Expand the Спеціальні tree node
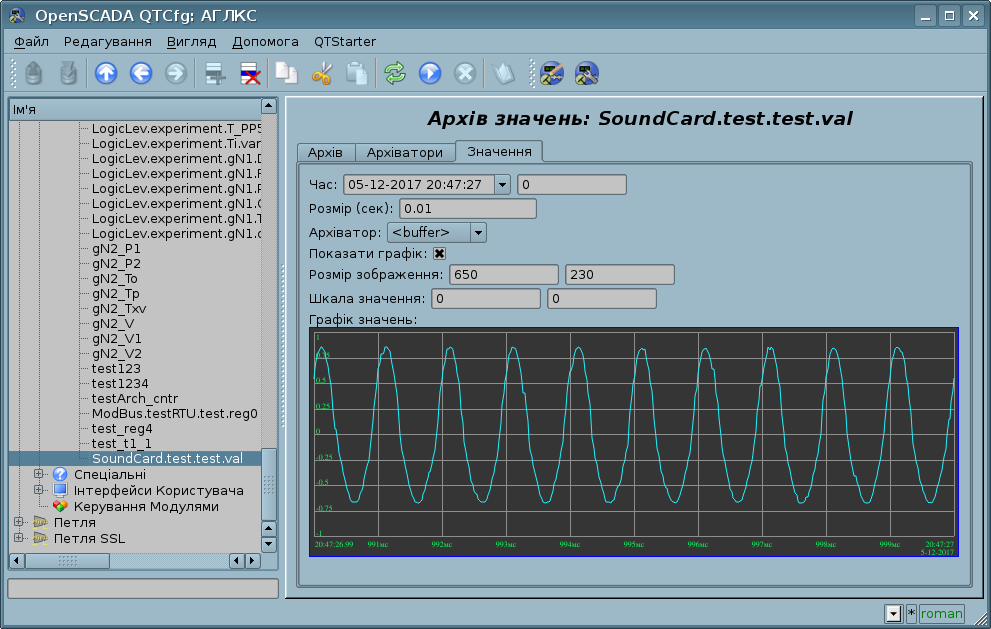The image size is (991, 629). coord(39,474)
